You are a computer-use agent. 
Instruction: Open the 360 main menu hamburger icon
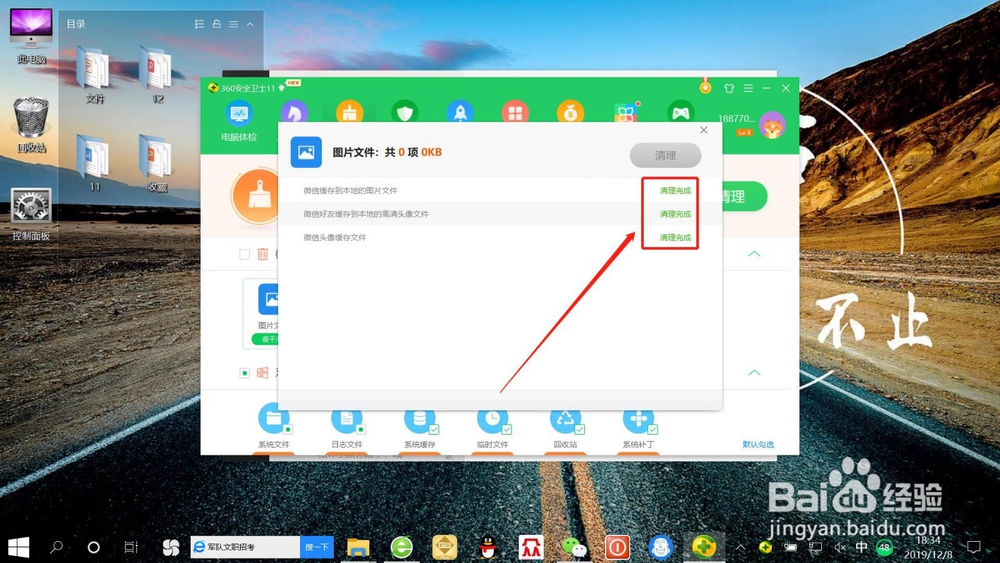point(748,88)
